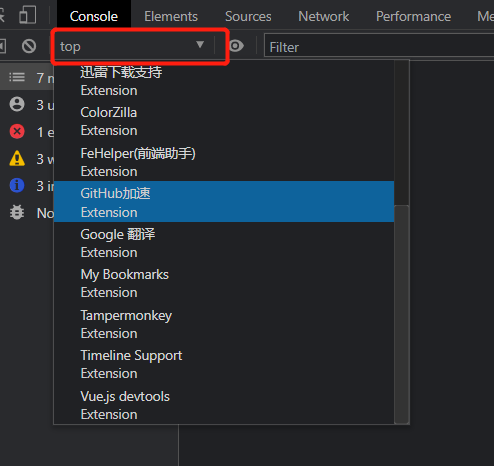Focus the console Filter input field
Screen dimensions: 494x466
(x=379, y=47)
